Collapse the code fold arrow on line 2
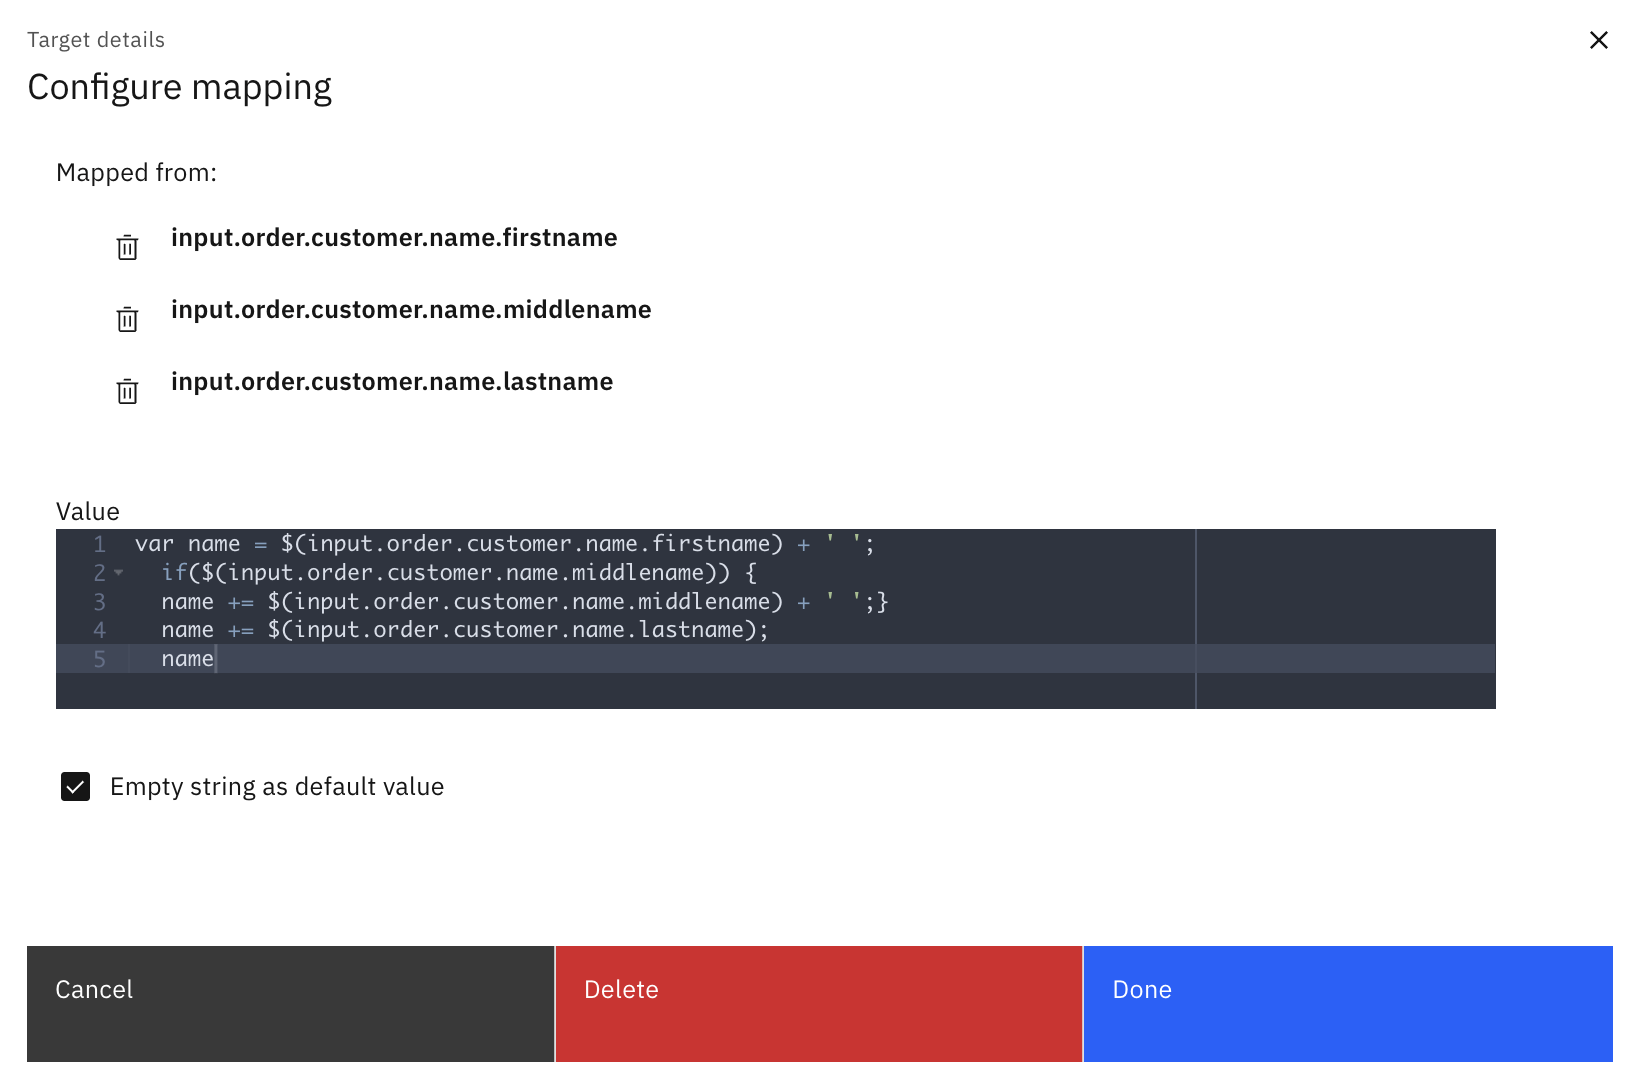The image size is (1626, 1076). click(x=119, y=573)
